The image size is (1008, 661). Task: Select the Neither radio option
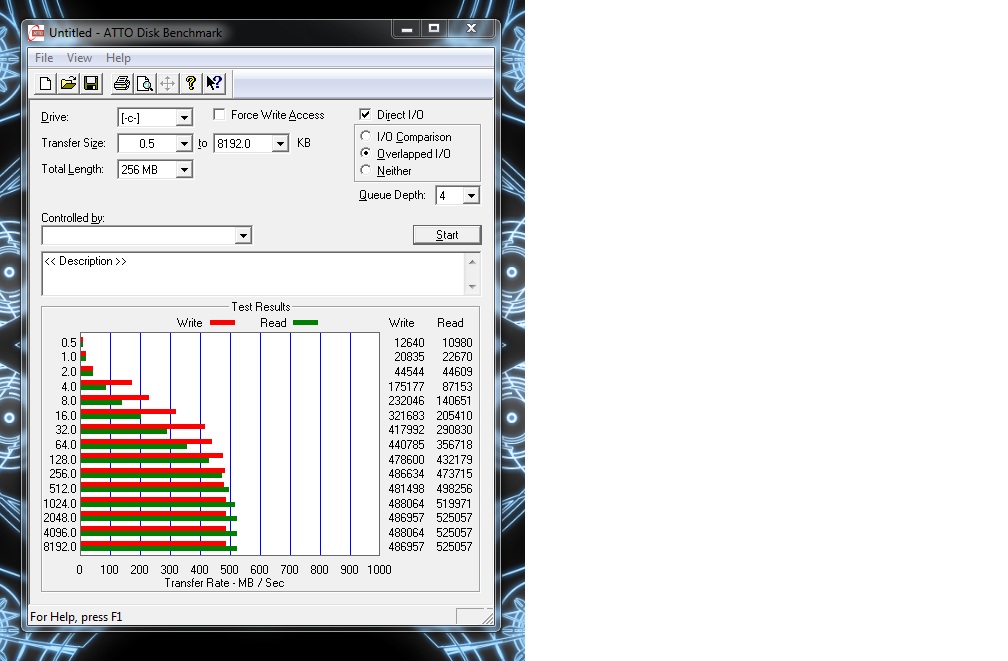tap(366, 170)
